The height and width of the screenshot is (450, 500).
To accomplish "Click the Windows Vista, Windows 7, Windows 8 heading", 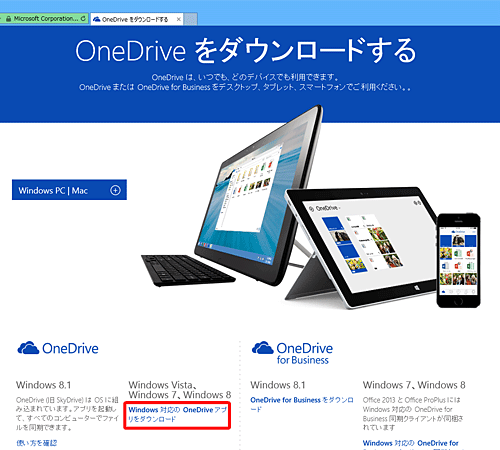I will (180, 390).
